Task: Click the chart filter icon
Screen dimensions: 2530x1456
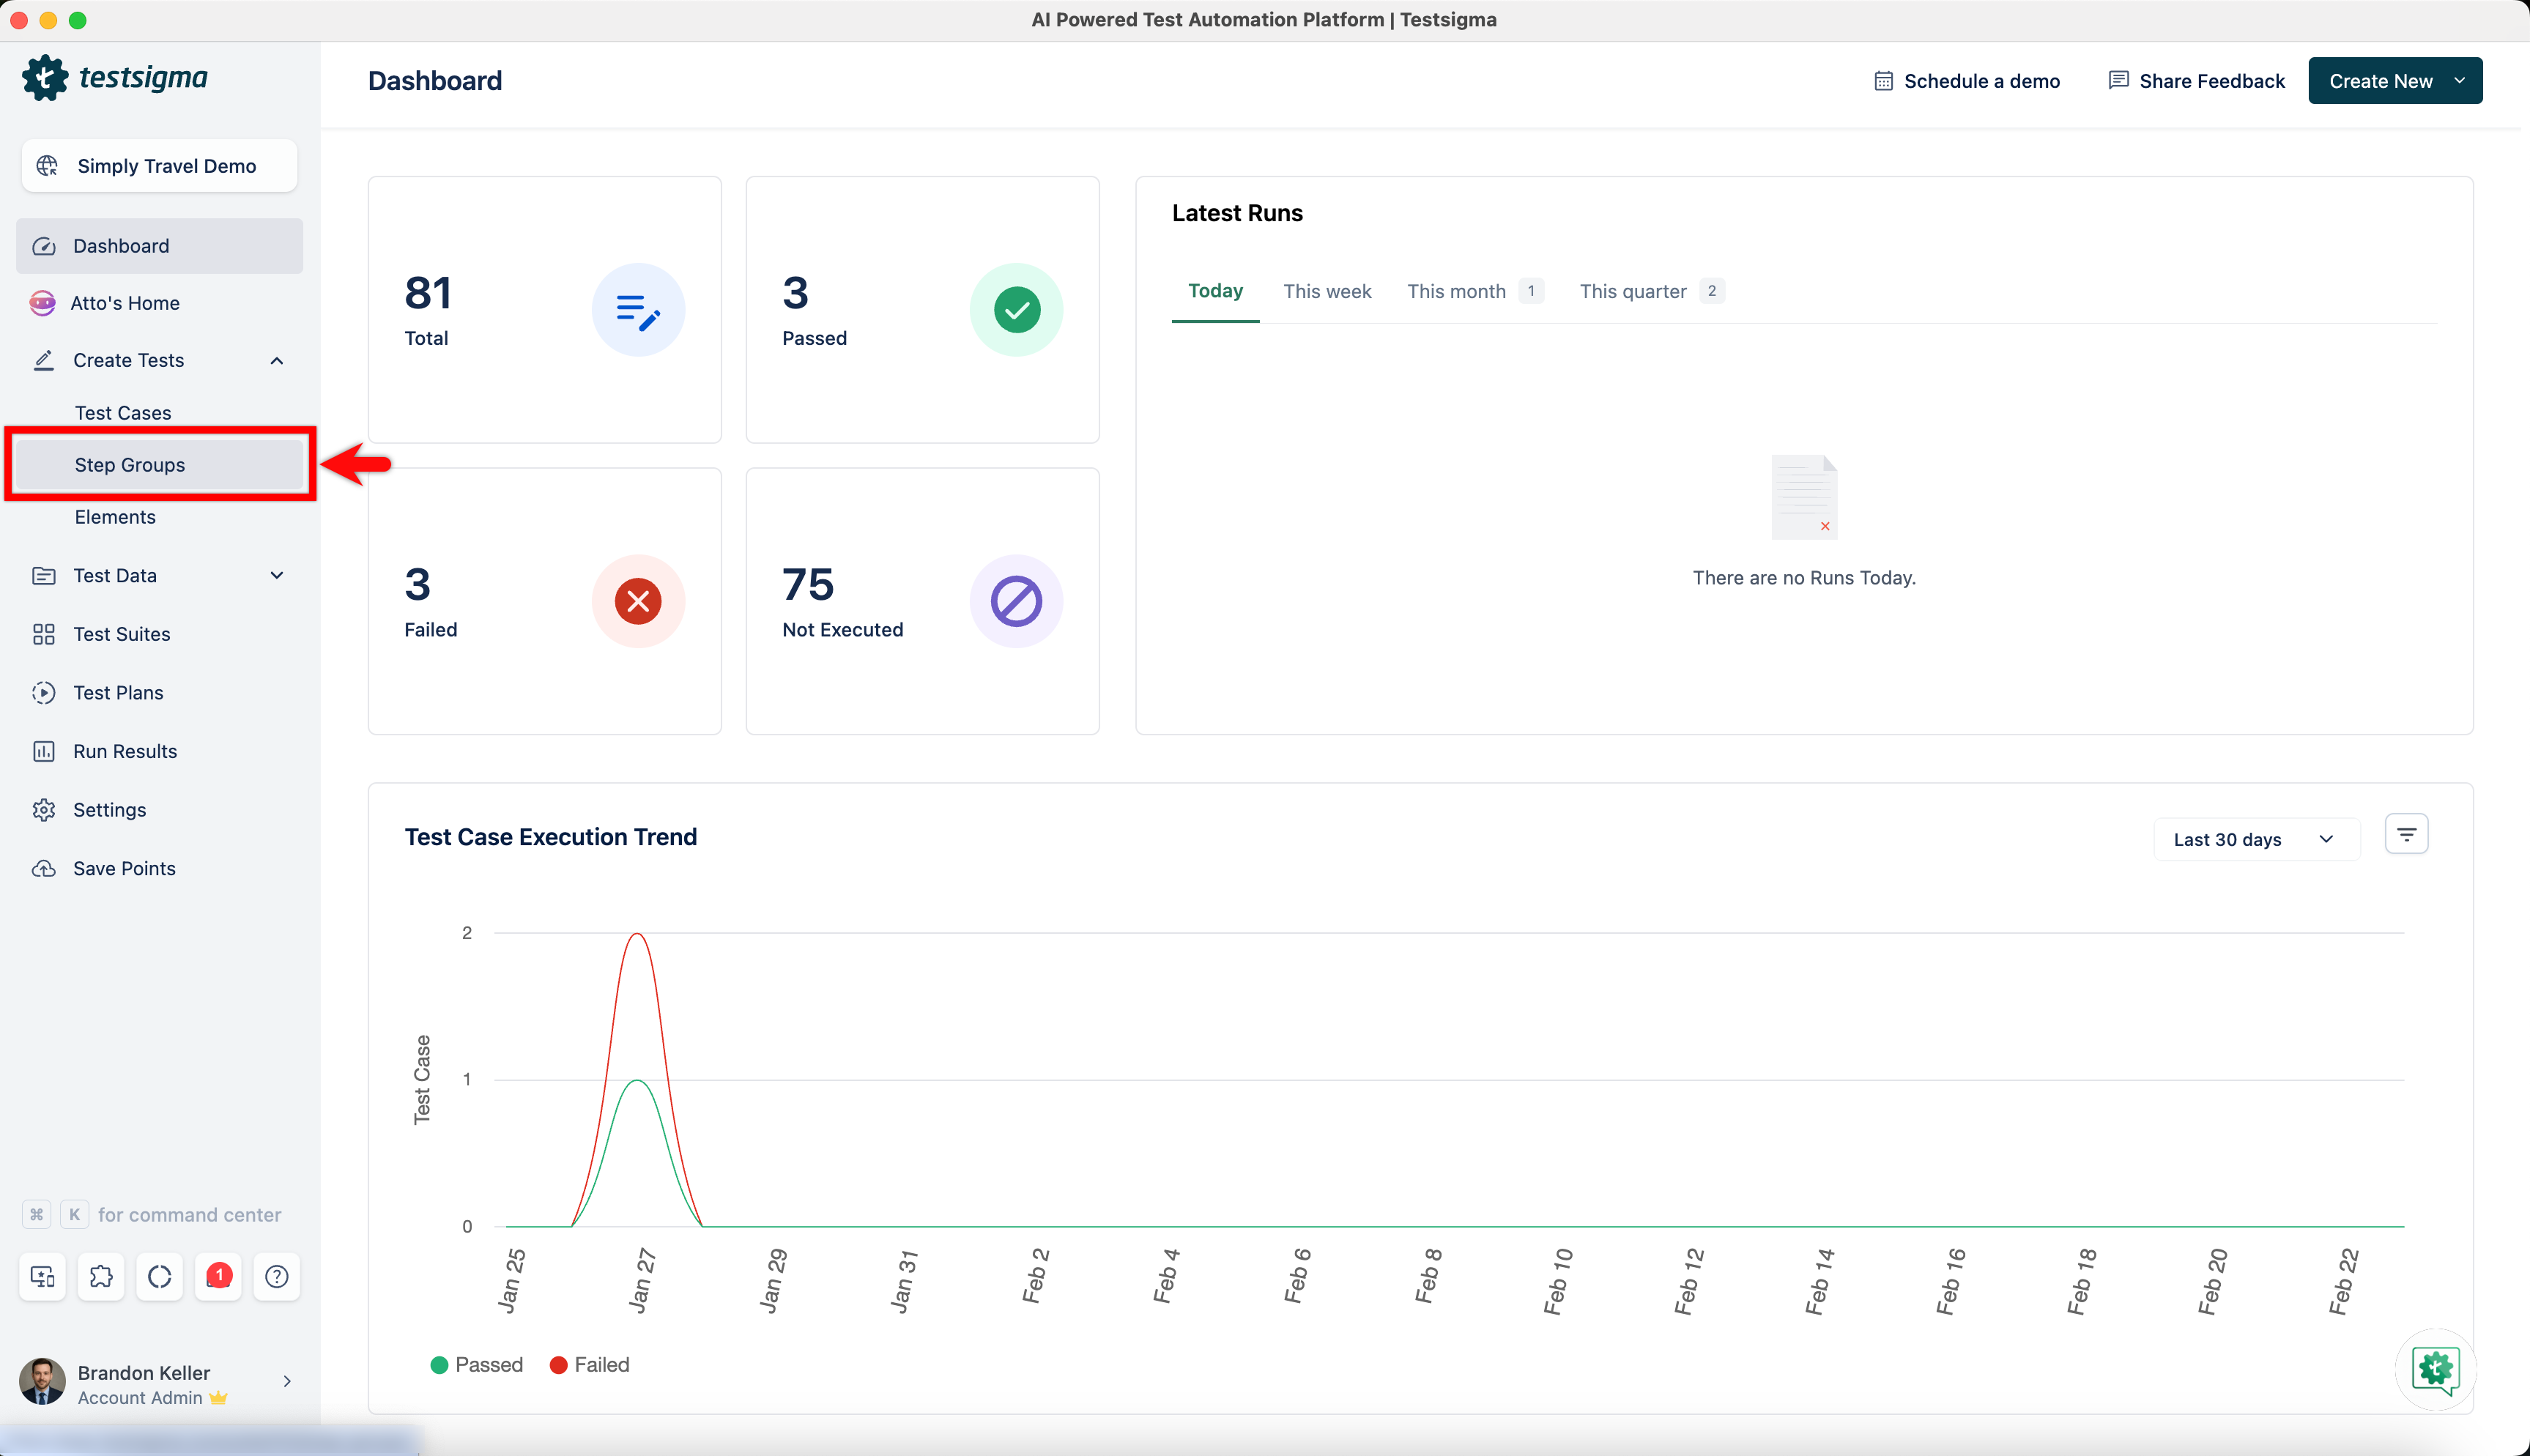Action: point(2406,834)
